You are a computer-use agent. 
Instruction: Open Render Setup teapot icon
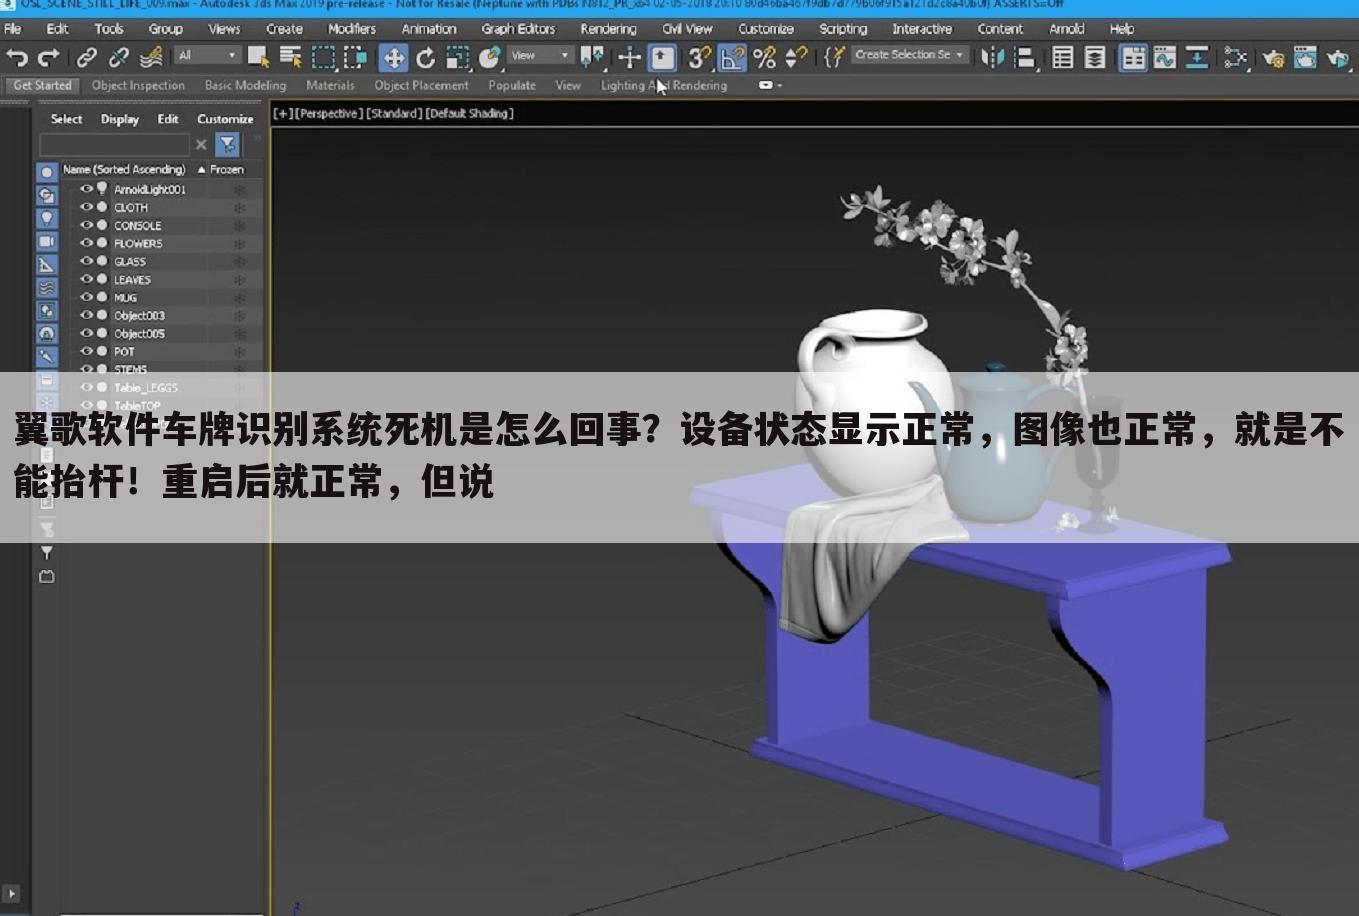point(1273,58)
